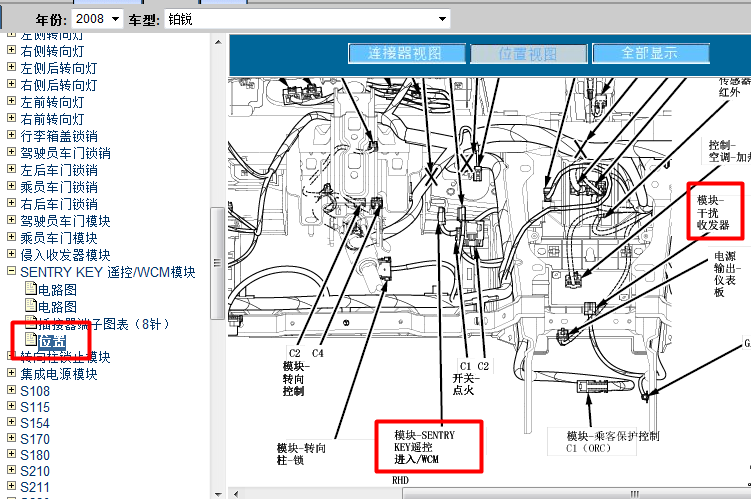The width and height of the screenshot is (751, 499).
Task: Select the 驾驶员车门模块 tree item
Action: coord(66,221)
